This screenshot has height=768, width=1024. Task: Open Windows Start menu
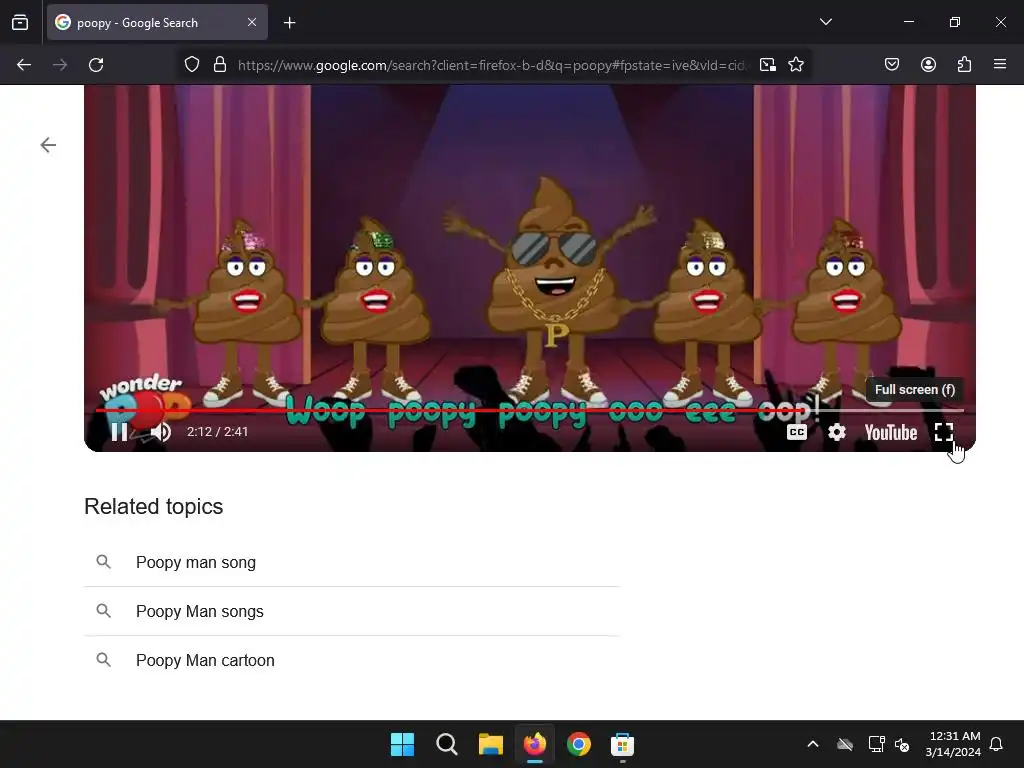[x=402, y=744]
